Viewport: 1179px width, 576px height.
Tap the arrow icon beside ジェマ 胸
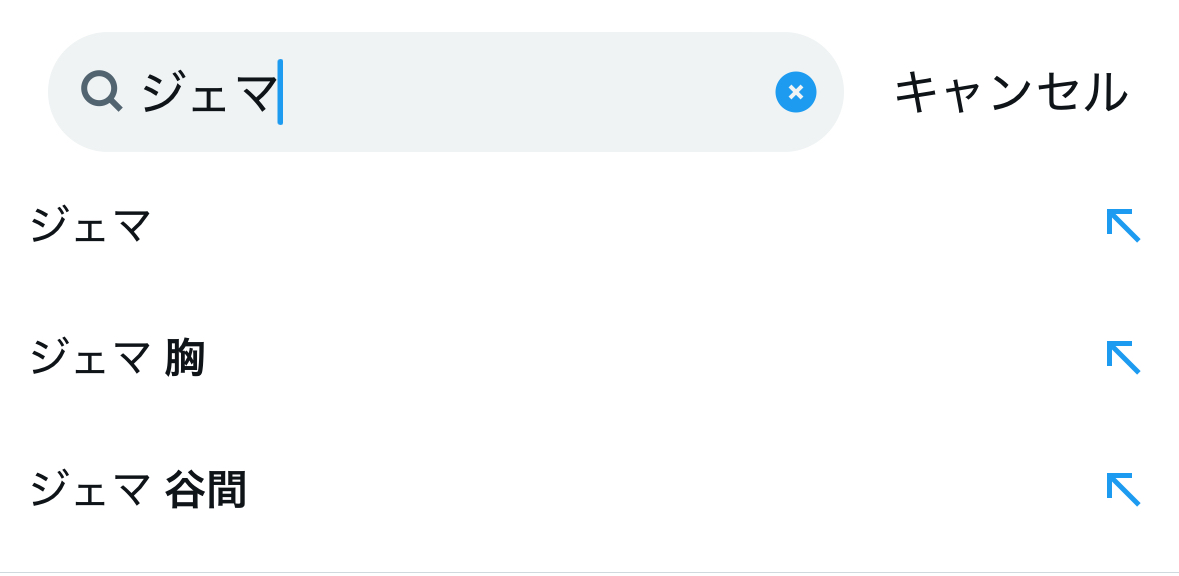(1123, 357)
